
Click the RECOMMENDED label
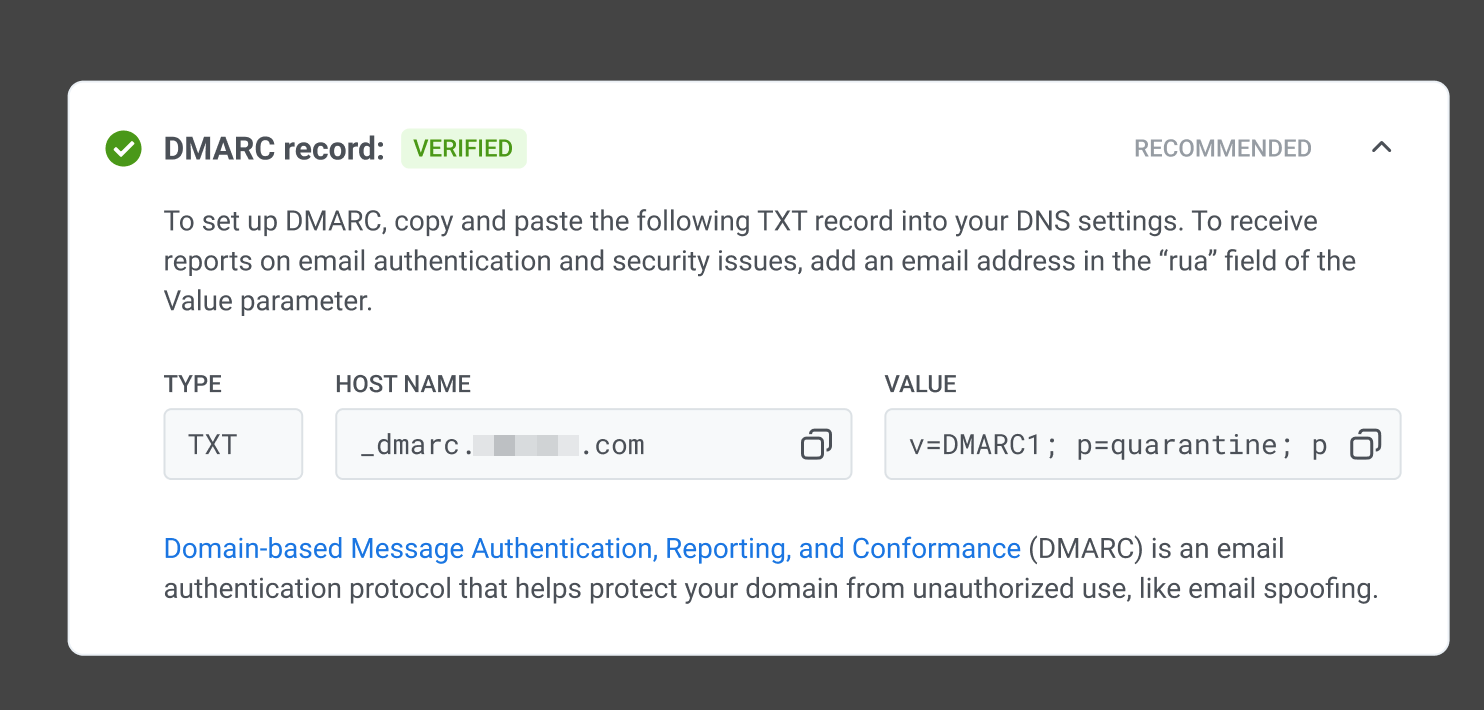tap(1222, 149)
